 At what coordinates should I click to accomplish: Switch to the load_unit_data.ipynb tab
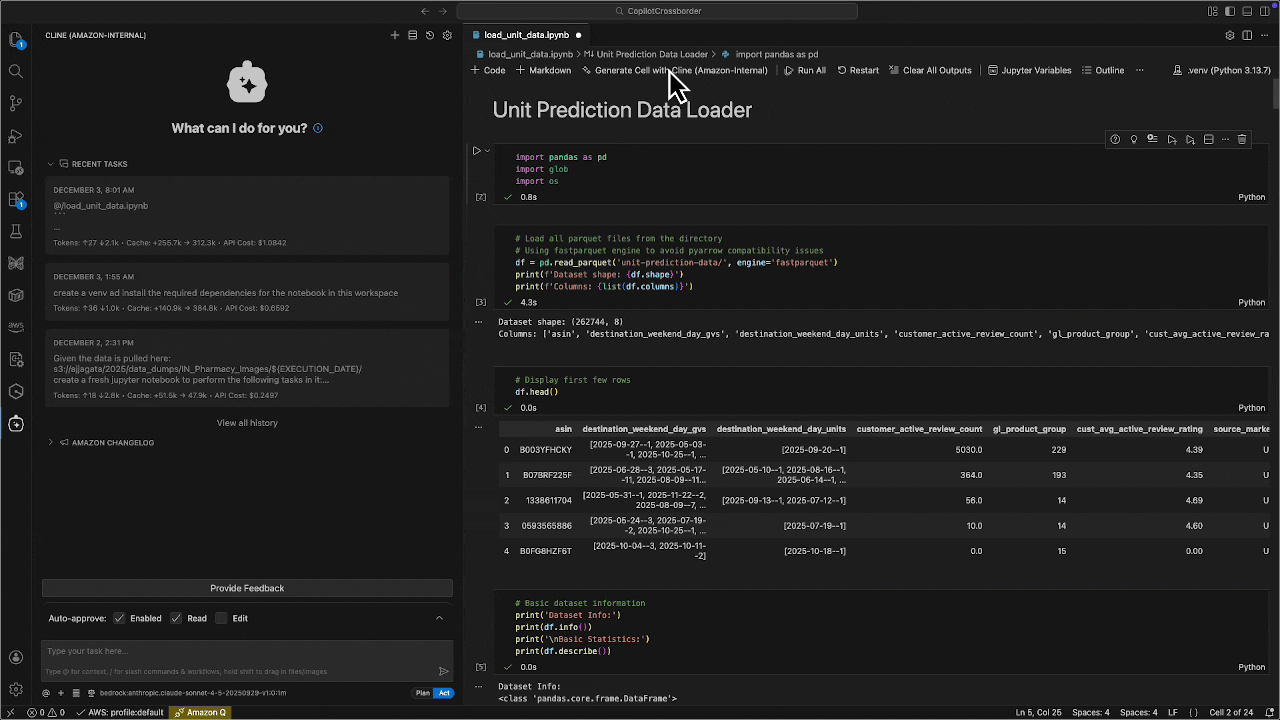(x=526, y=34)
